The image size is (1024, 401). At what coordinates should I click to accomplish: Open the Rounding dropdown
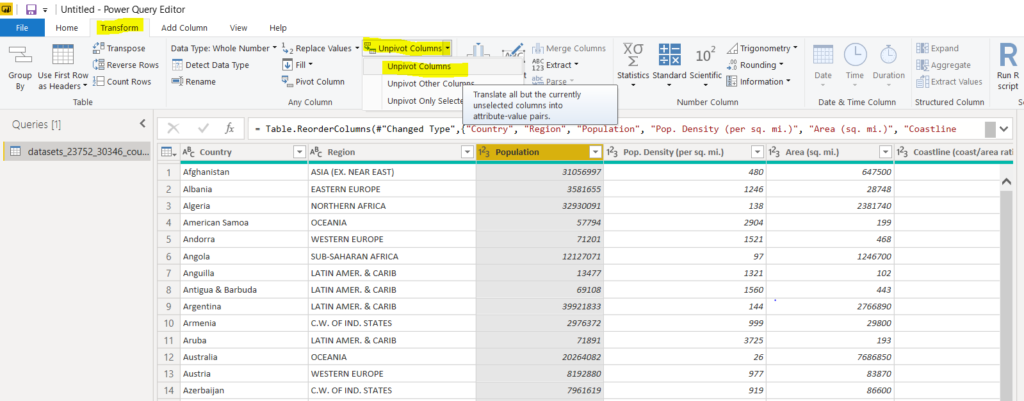[755, 65]
